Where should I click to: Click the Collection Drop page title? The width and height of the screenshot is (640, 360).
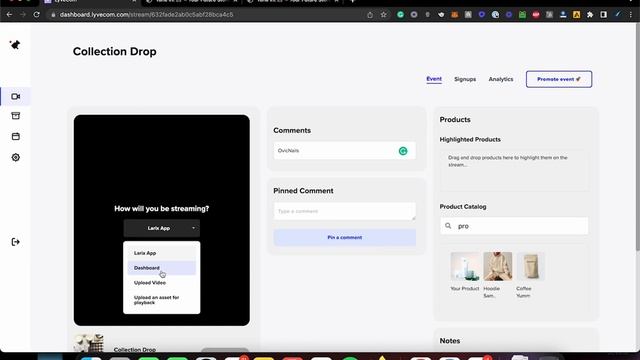[x=115, y=51]
